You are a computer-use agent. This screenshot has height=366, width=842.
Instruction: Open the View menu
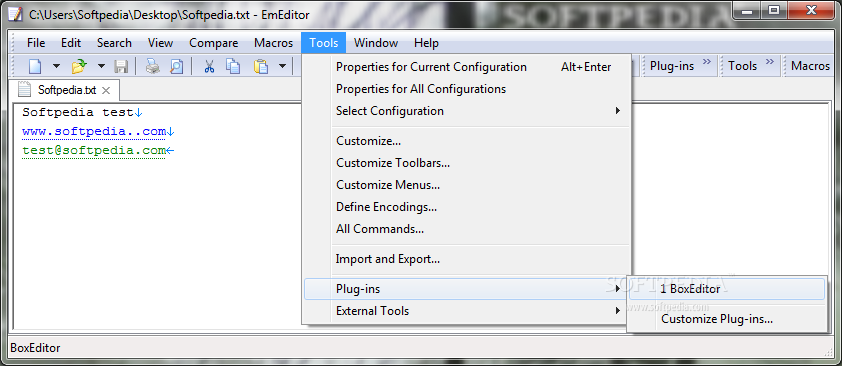click(x=160, y=43)
